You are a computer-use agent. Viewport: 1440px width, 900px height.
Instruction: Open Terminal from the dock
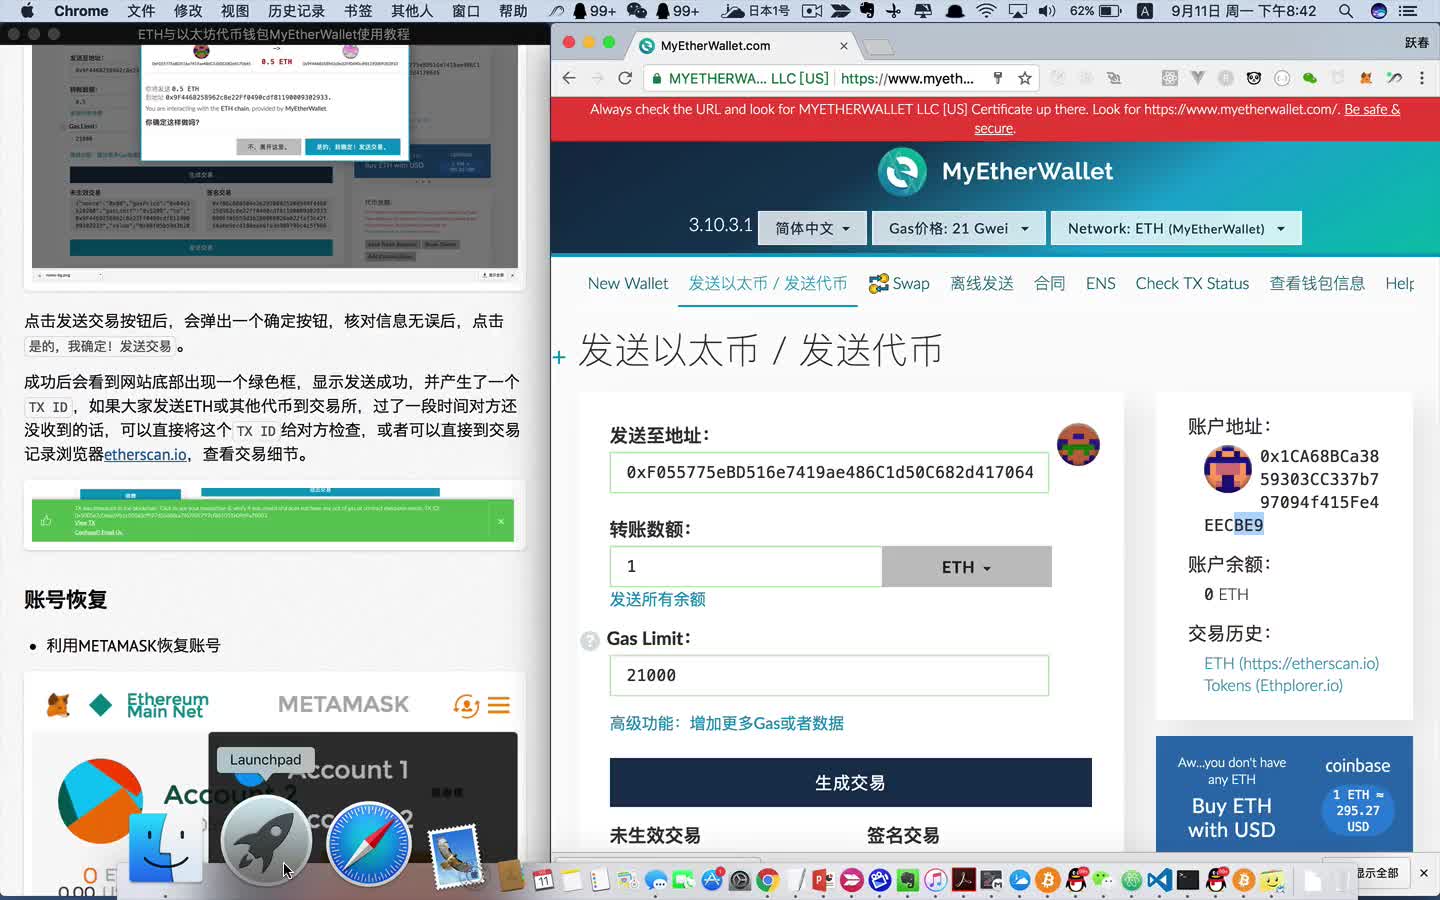tap(1187, 880)
